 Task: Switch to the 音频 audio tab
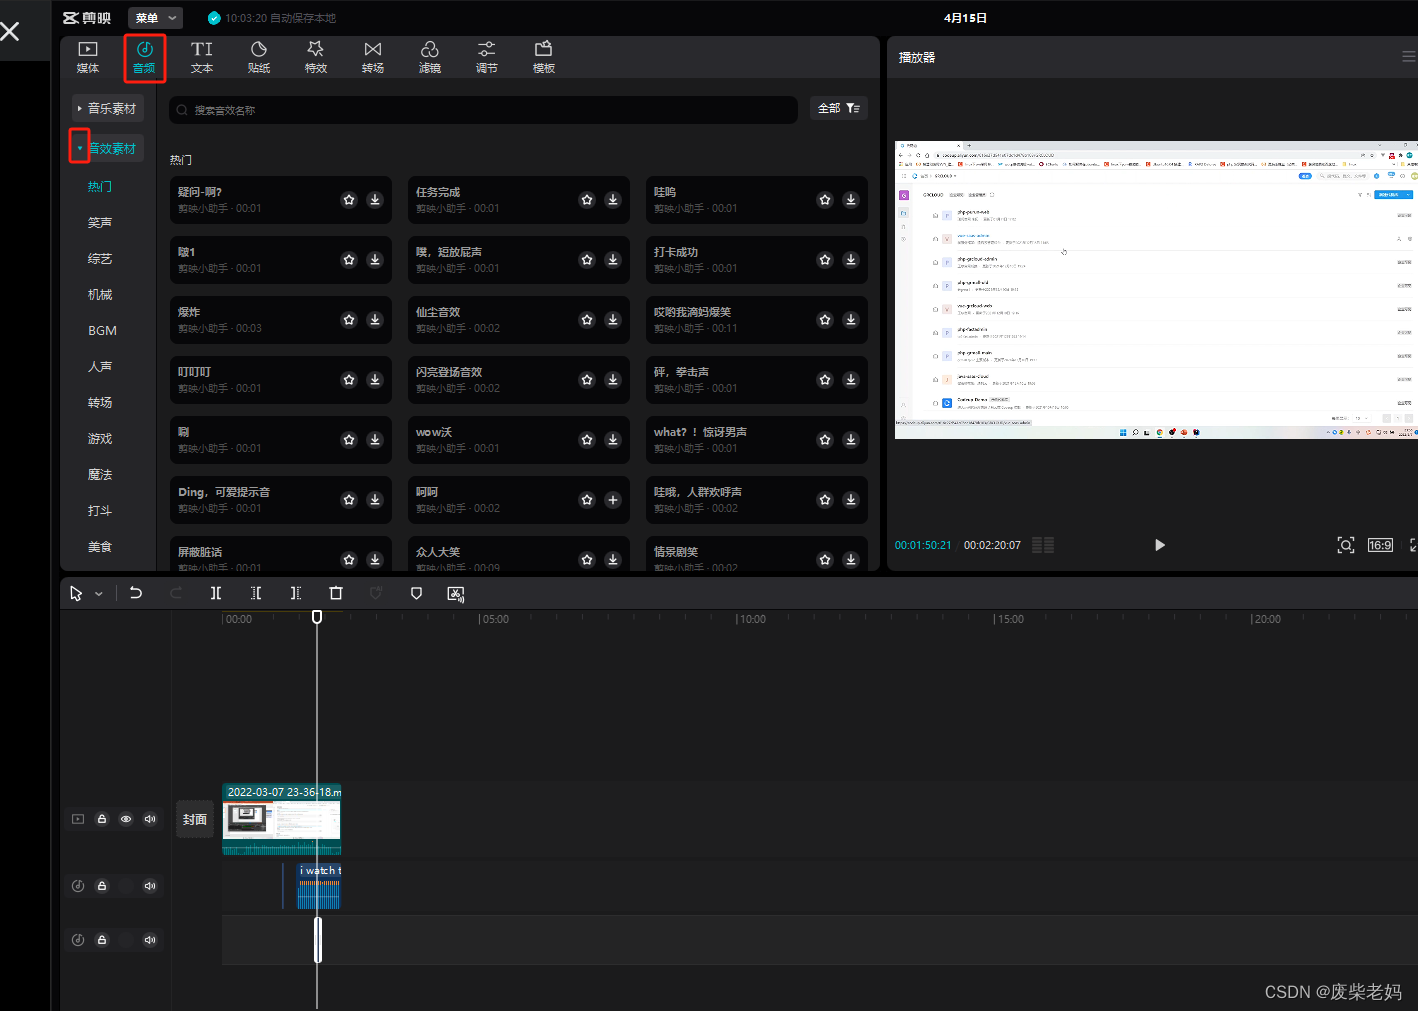tap(145, 58)
